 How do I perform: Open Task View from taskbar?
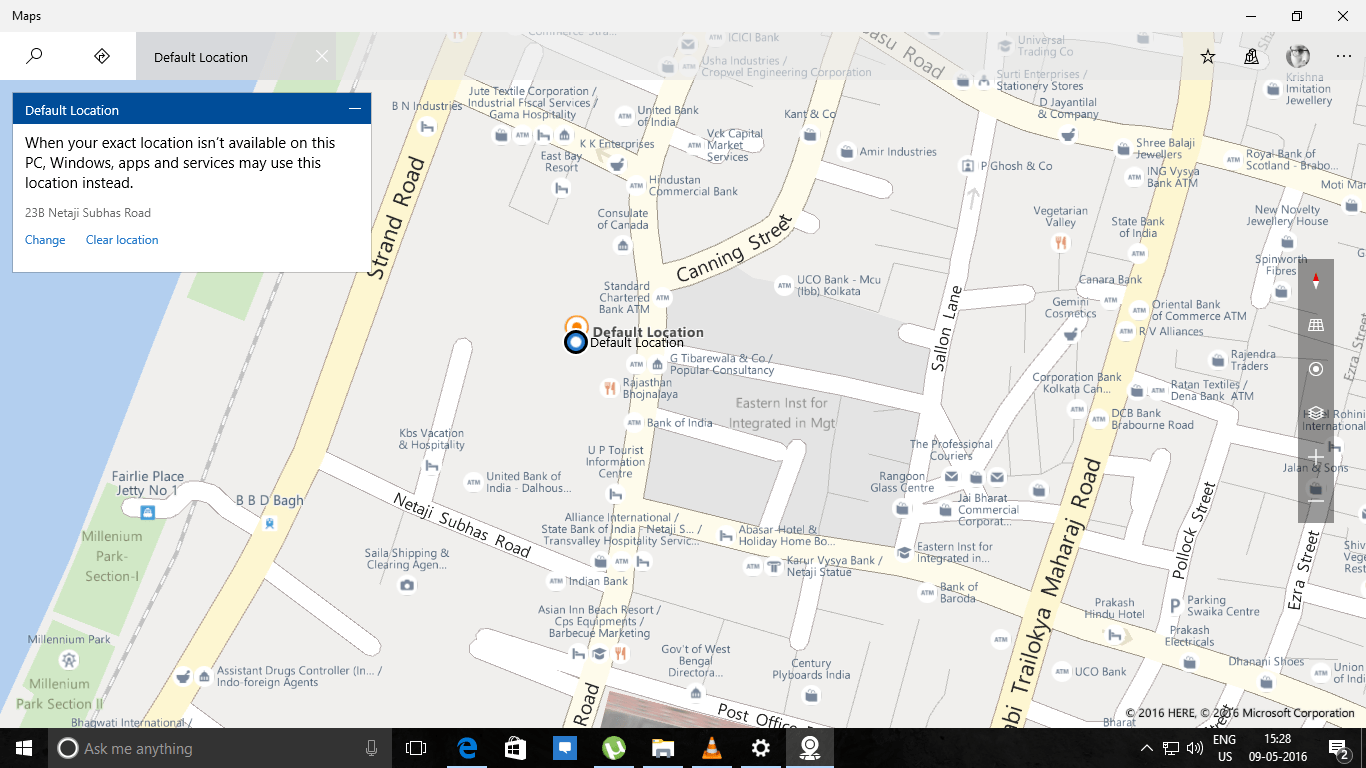pos(416,748)
